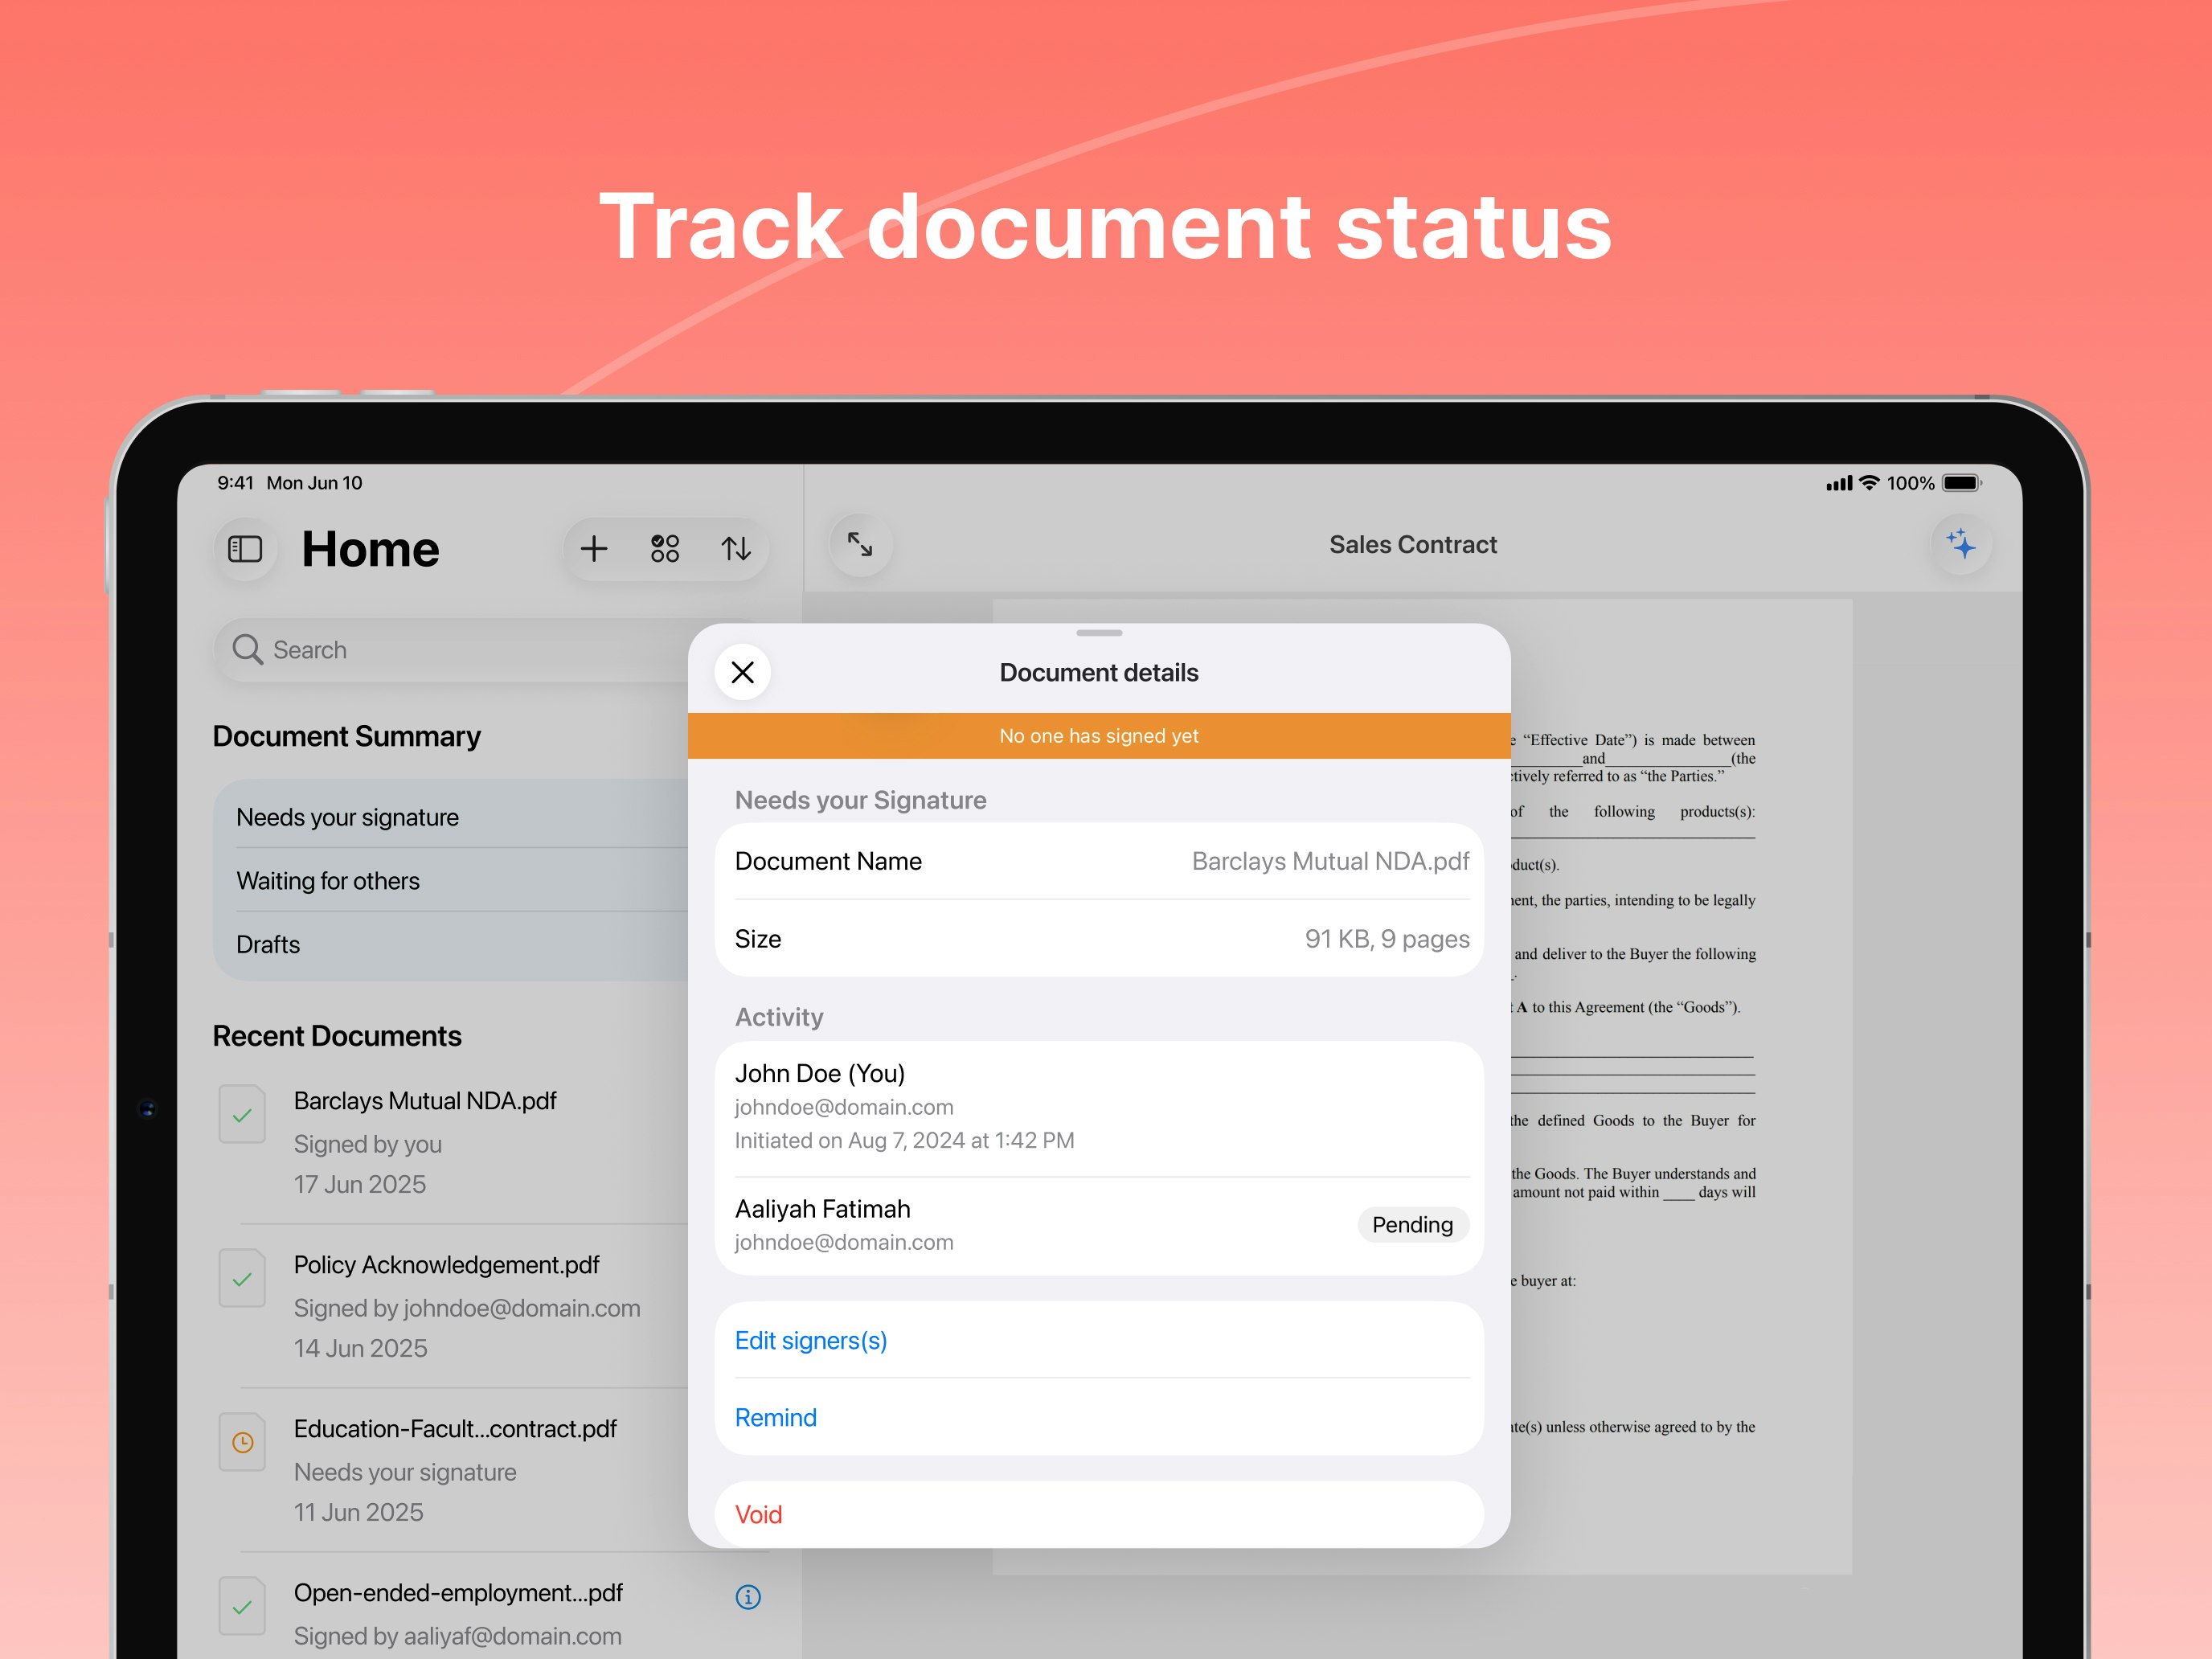Screen dimensions: 2212x1659
Task: Tap the drag handle atop Document details sheet
Action: coord(1099,633)
